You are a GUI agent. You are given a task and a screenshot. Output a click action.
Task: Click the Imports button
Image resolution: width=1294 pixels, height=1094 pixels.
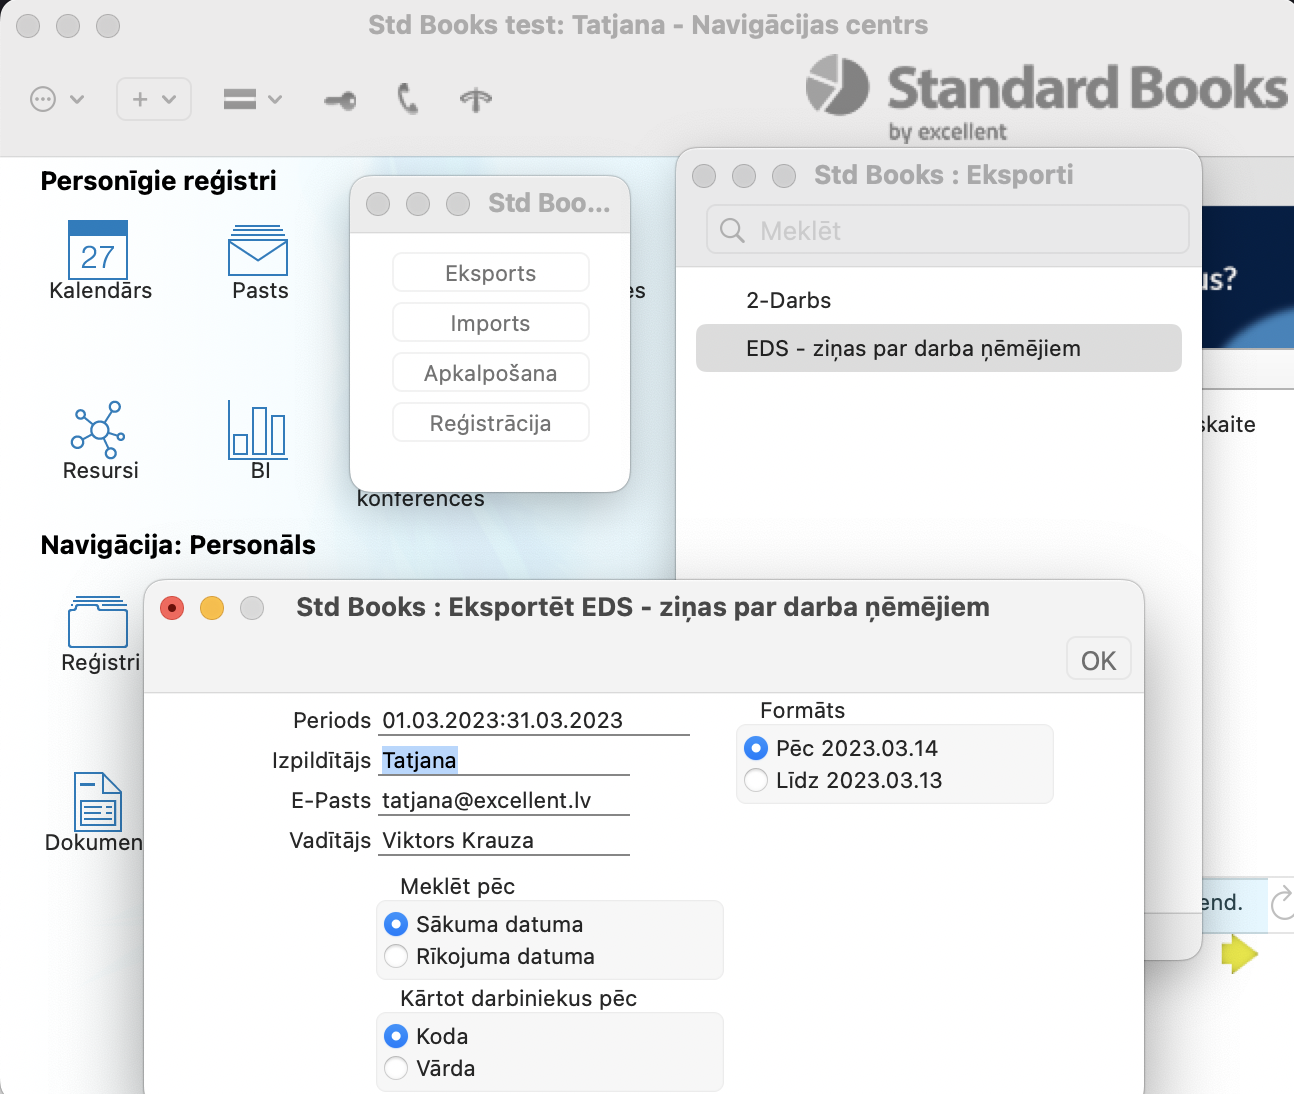(x=490, y=323)
